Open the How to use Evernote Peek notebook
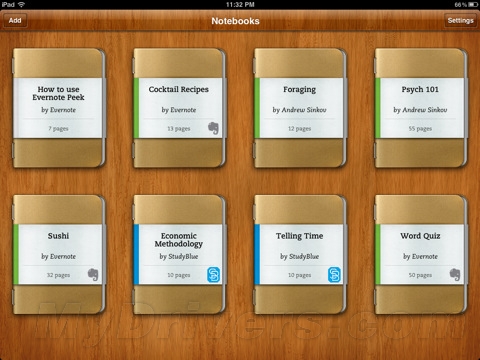Image resolution: width=480 pixels, height=360 pixels. [59, 108]
